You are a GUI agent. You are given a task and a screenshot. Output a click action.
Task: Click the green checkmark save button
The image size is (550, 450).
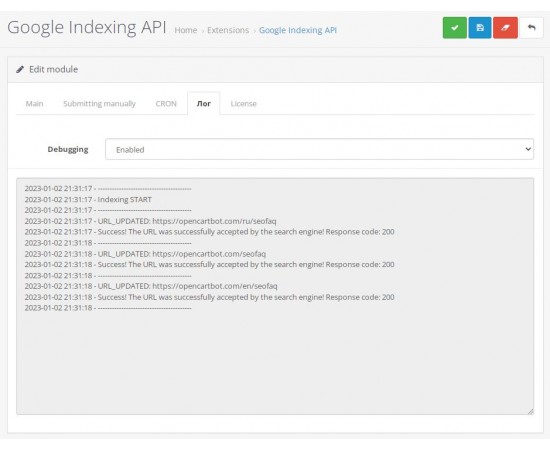click(455, 28)
